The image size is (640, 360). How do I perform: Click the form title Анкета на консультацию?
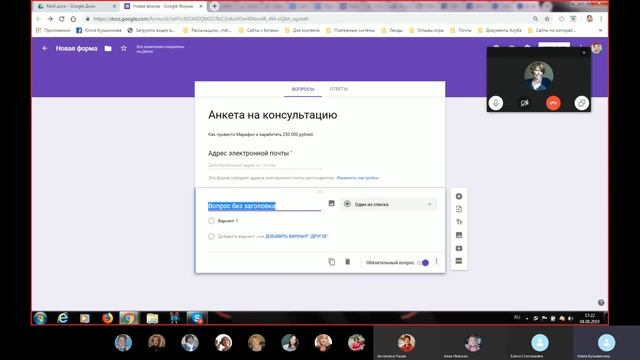coord(273,115)
